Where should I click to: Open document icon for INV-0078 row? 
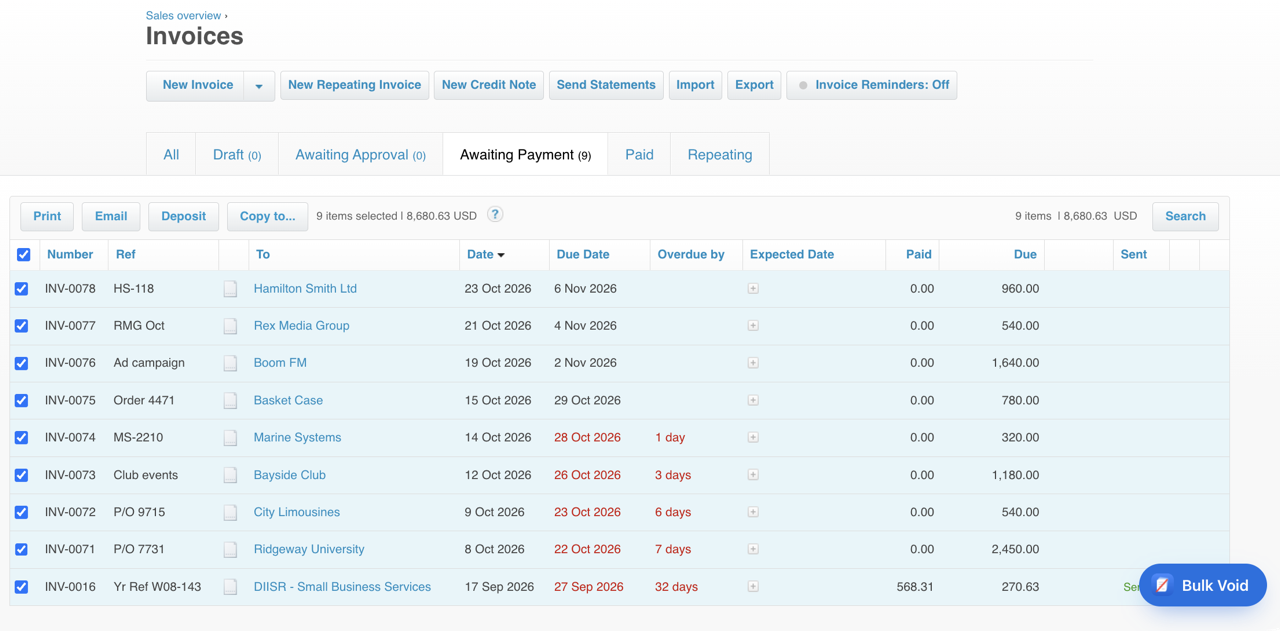[x=230, y=289]
